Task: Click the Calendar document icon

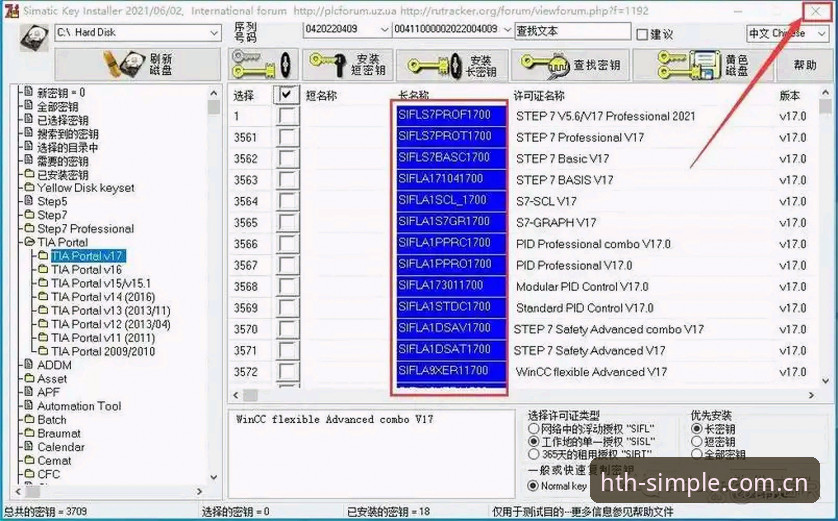Action: pyautogui.click(x=29, y=446)
